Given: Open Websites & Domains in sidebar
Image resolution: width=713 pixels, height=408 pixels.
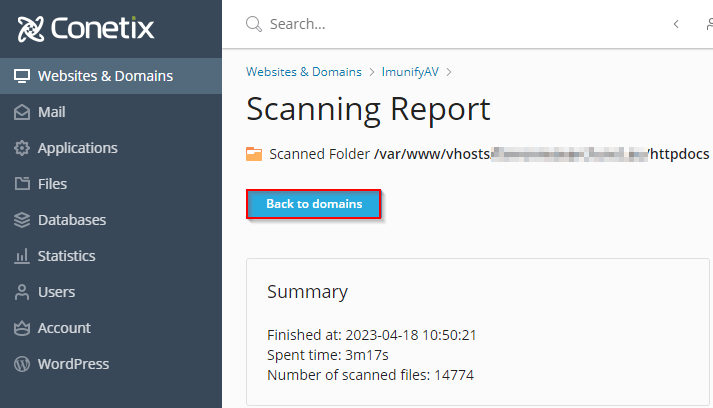Looking at the screenshot, I should coord(111,76).
